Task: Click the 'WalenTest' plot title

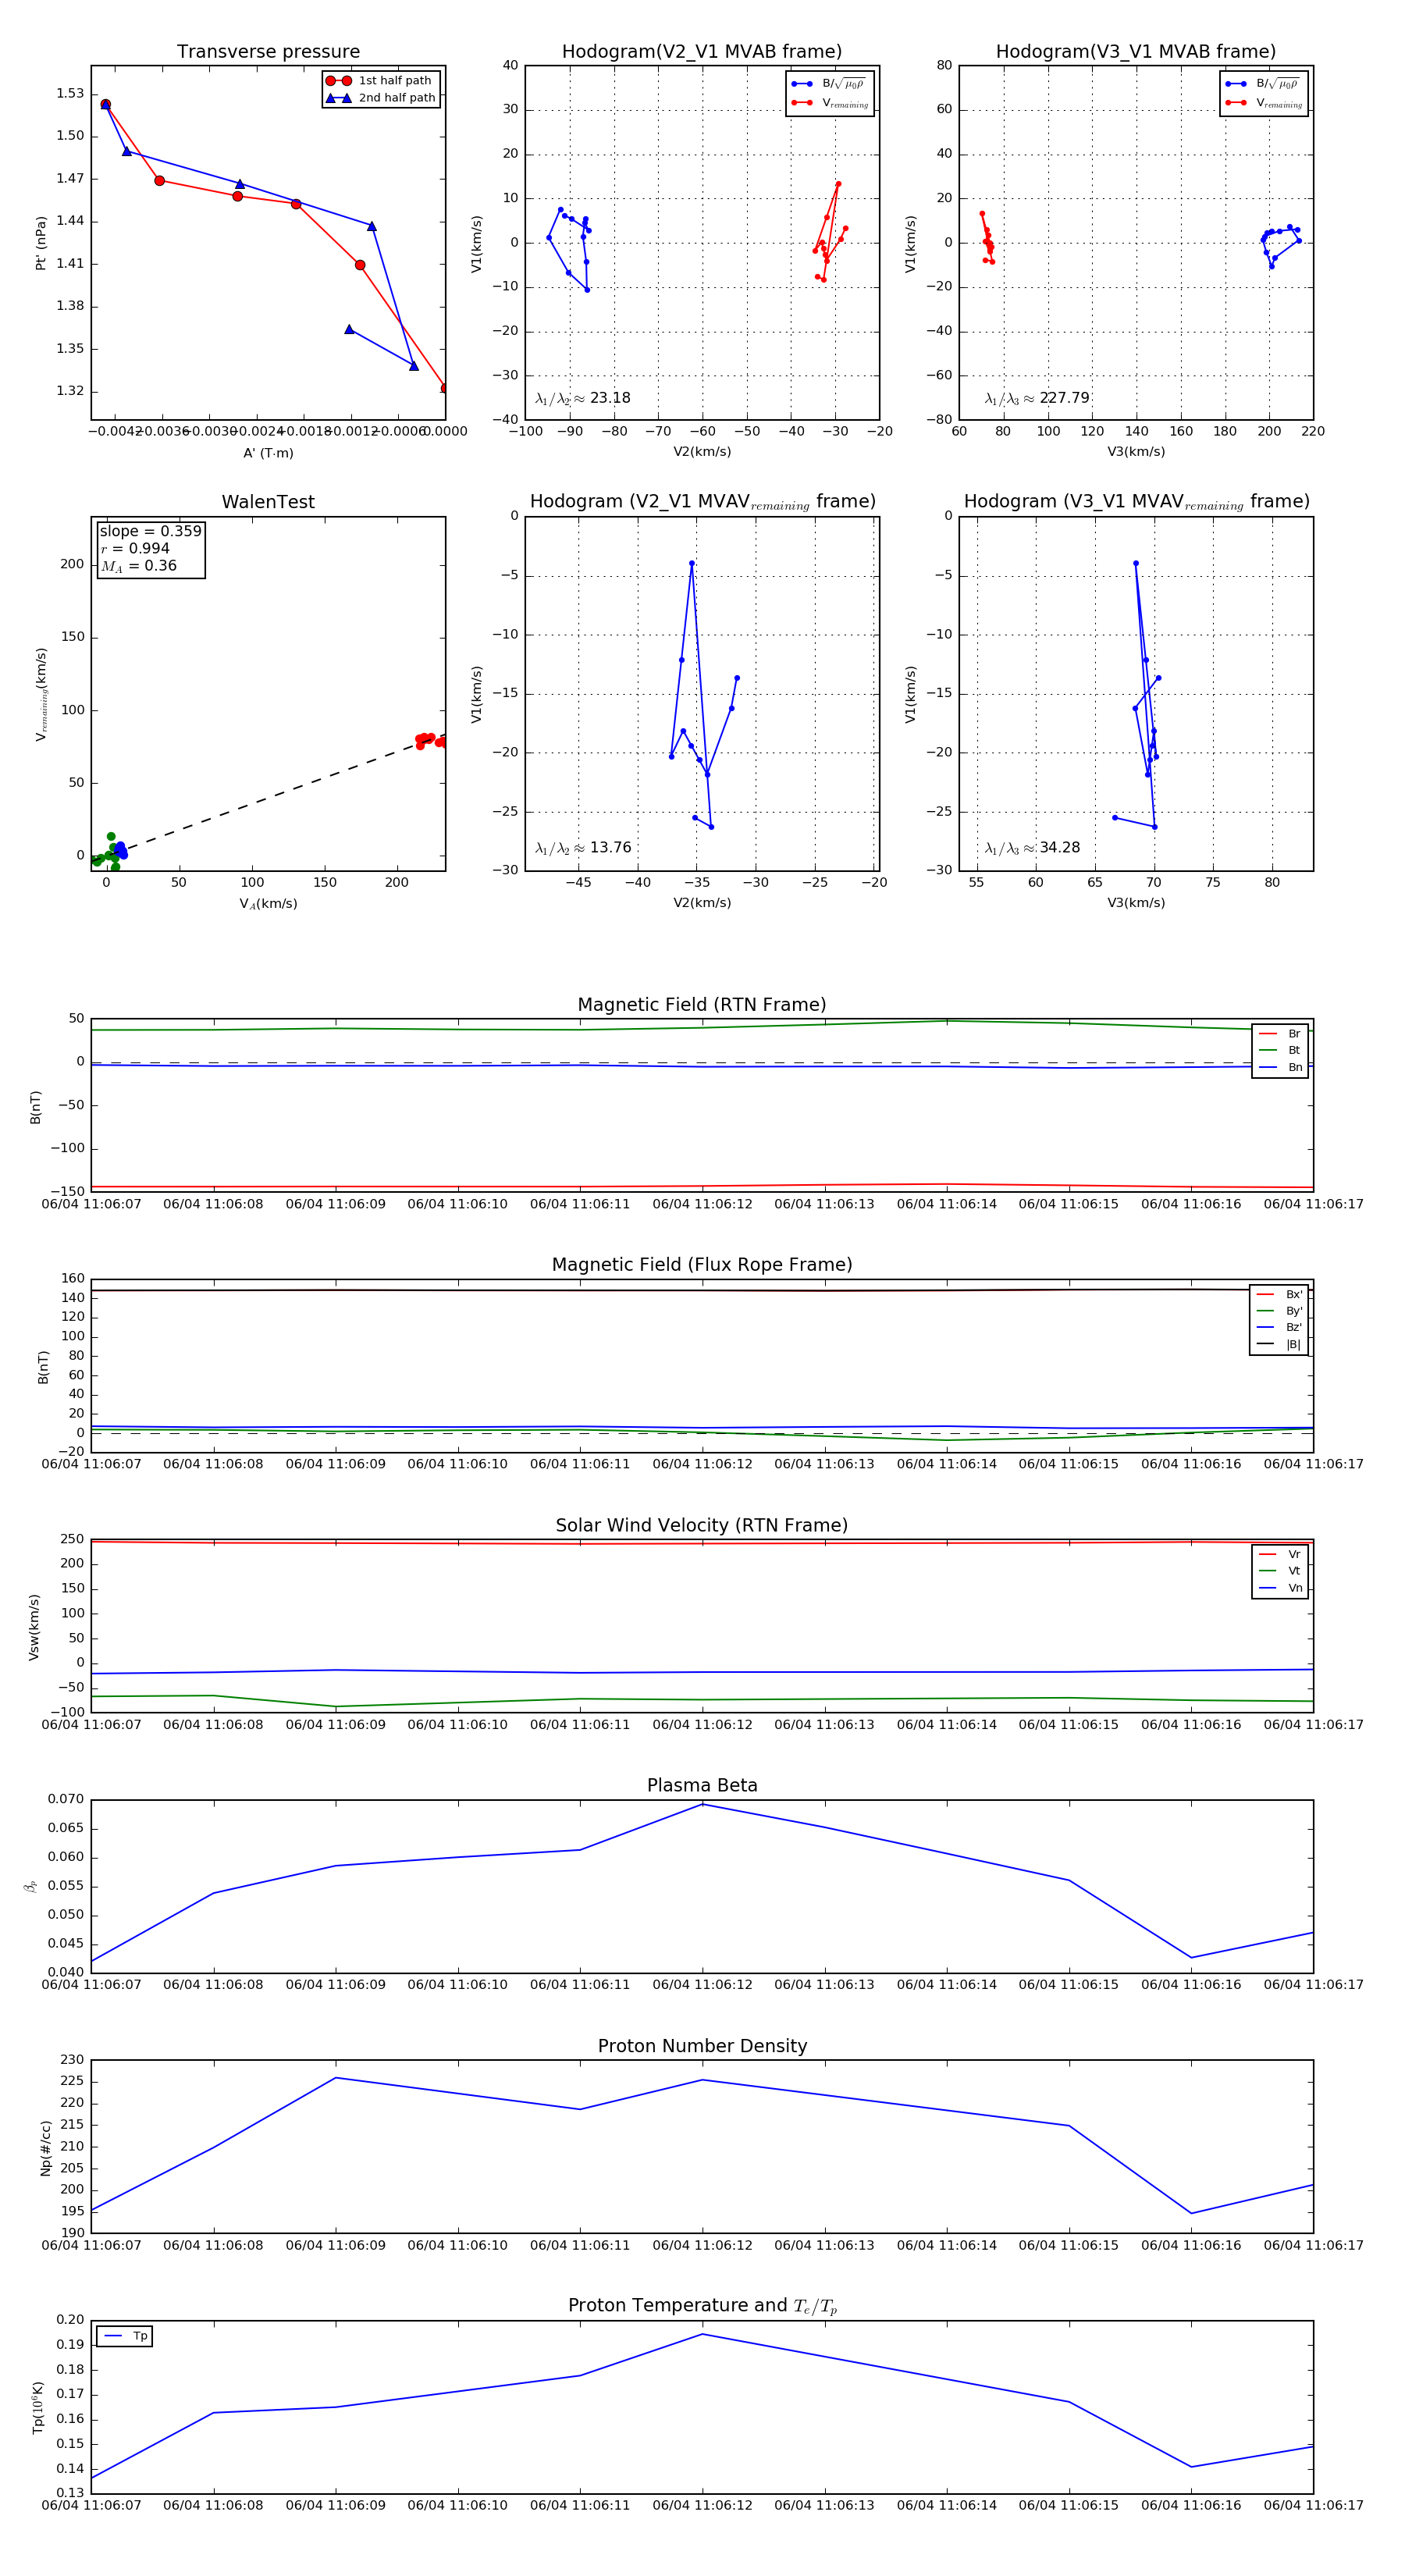Action: (268, 502)
